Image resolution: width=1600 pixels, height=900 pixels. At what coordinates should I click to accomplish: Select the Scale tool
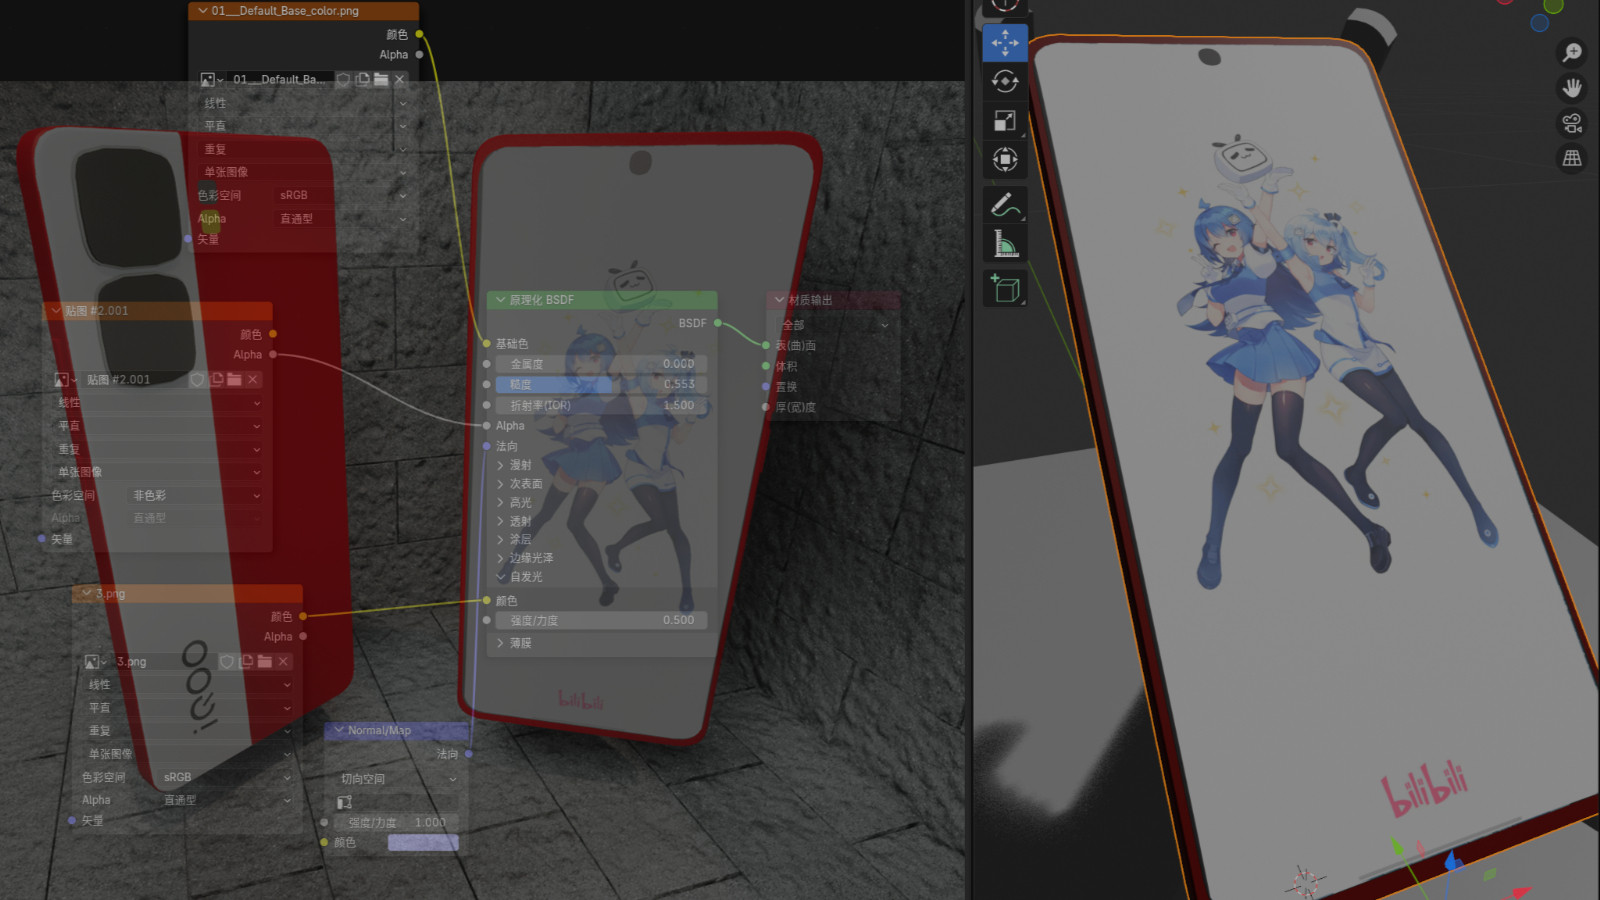1005,121
